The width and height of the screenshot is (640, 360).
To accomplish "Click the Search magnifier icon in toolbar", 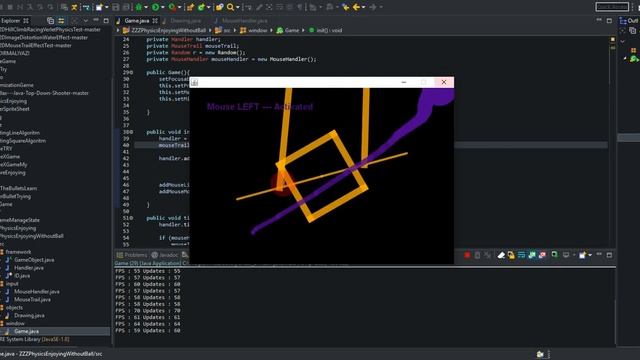I will [230, 7].
